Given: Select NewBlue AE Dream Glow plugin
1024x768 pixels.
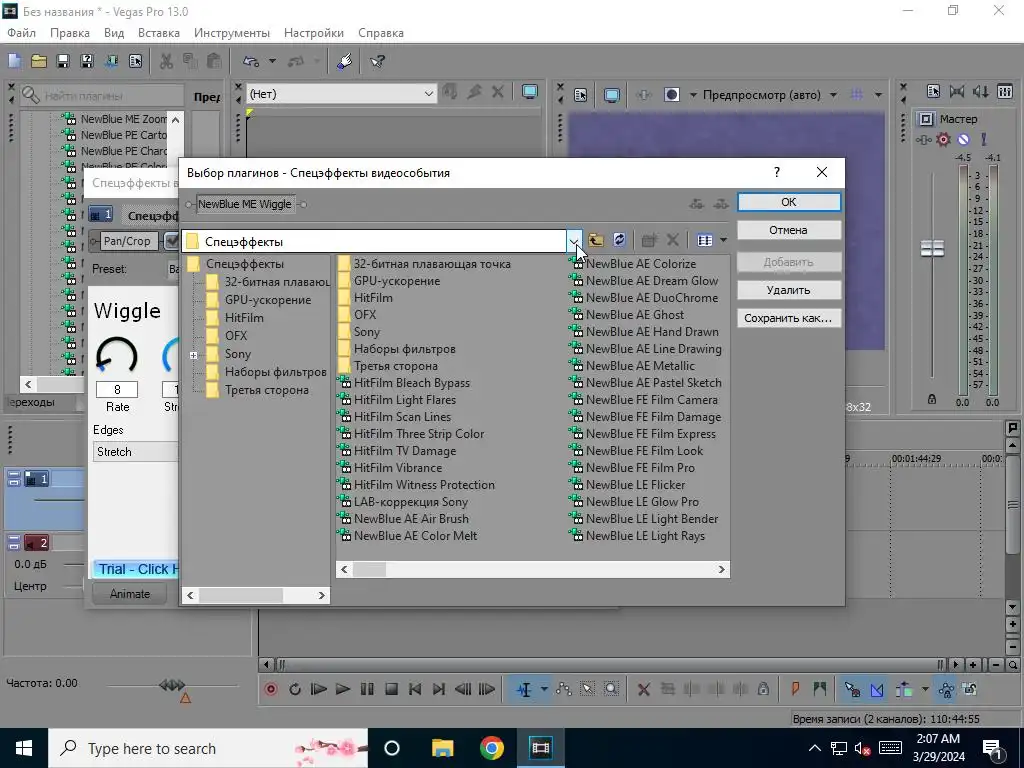Looking at the screenshot, I should pos(652,281).
